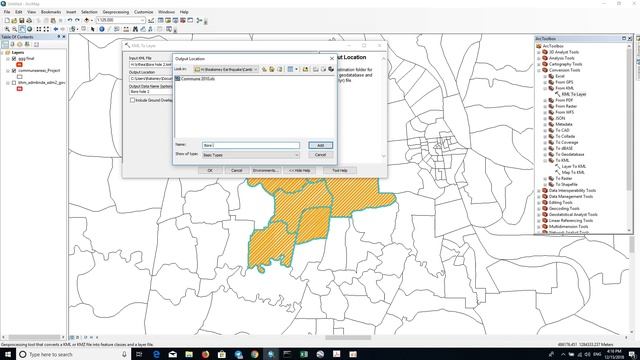The image size is (640, 360).
Task: Check the Include Ground Overlay checkbox
Action: tap(132, 100)
